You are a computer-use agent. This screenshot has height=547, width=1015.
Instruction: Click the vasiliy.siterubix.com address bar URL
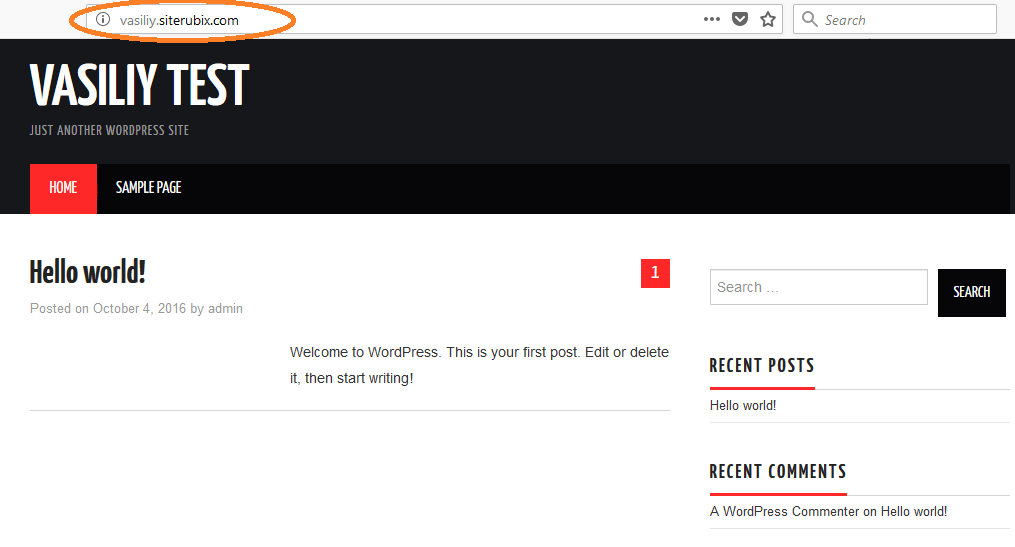tap(179, 20)
